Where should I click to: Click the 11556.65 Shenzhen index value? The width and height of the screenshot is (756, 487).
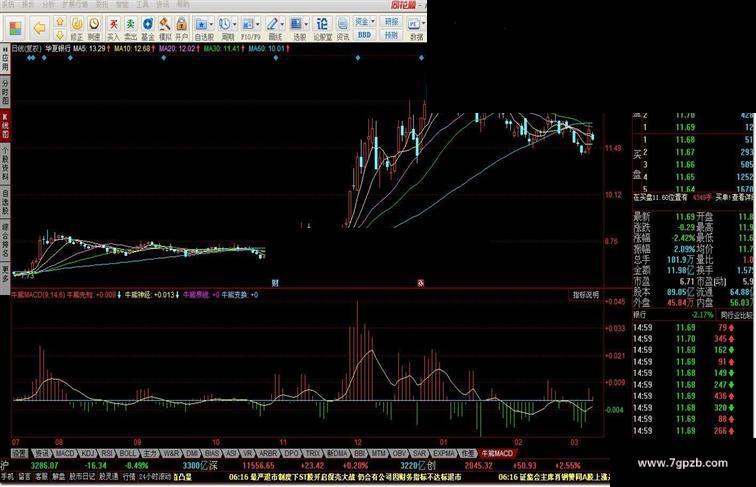click(x=258, y=466)
